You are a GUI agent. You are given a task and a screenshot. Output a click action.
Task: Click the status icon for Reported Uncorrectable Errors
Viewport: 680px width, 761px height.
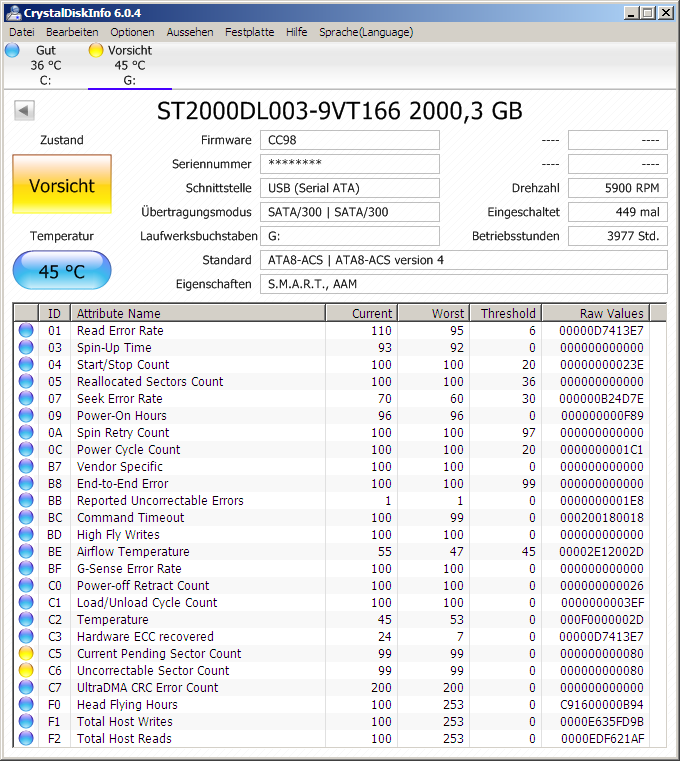coord(26,500)
